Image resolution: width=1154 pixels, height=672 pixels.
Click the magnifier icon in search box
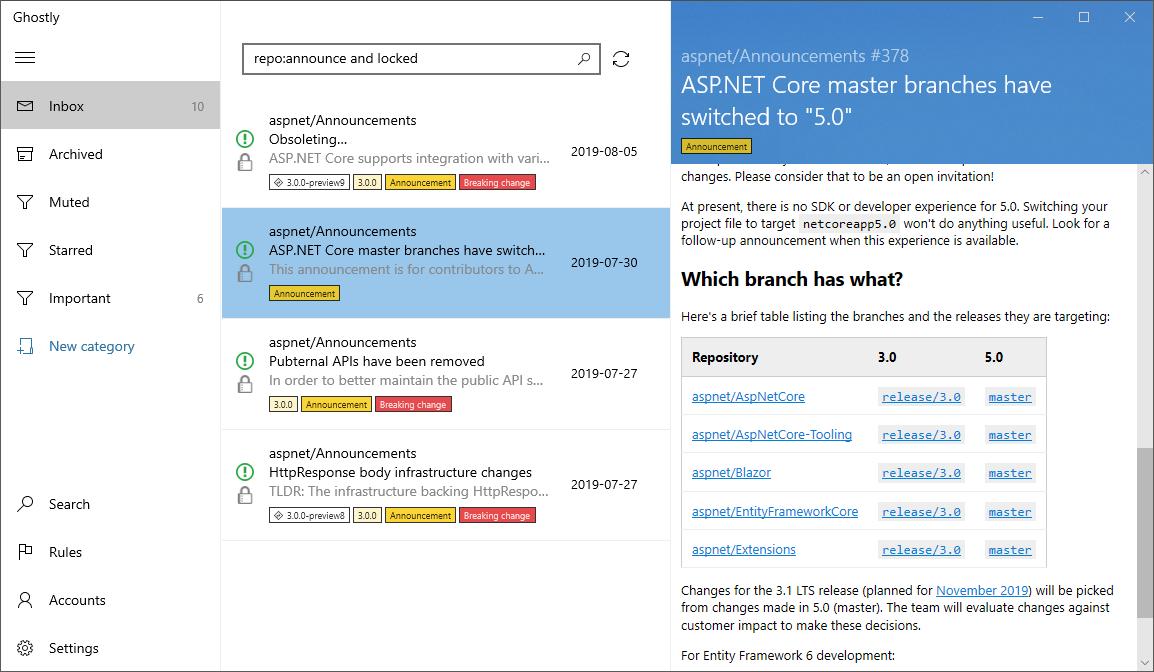click(584, 58)
